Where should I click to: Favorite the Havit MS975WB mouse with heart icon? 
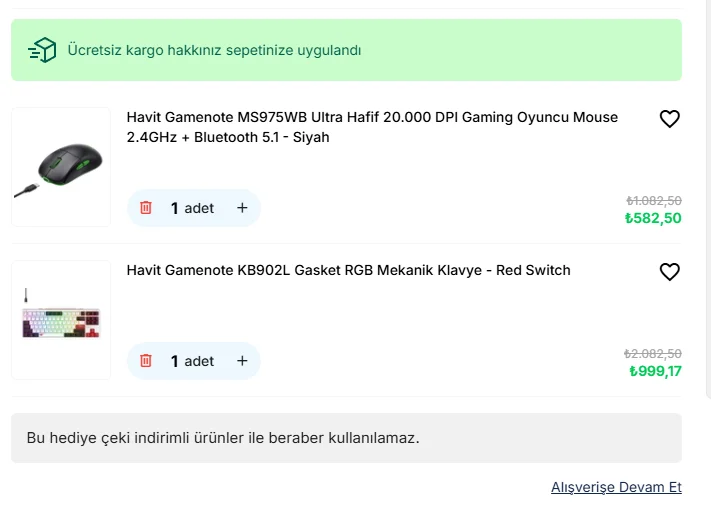coord(669,119)
